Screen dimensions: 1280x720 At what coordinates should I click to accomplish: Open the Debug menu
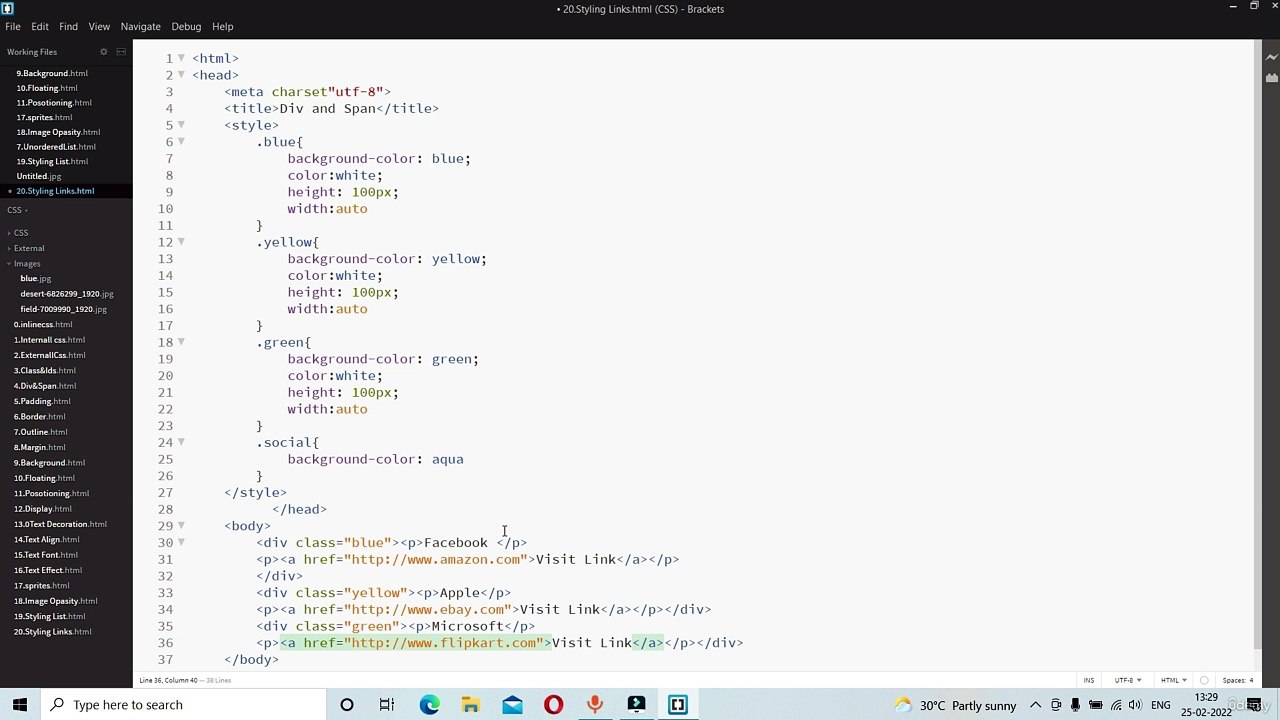coord(186,27)
